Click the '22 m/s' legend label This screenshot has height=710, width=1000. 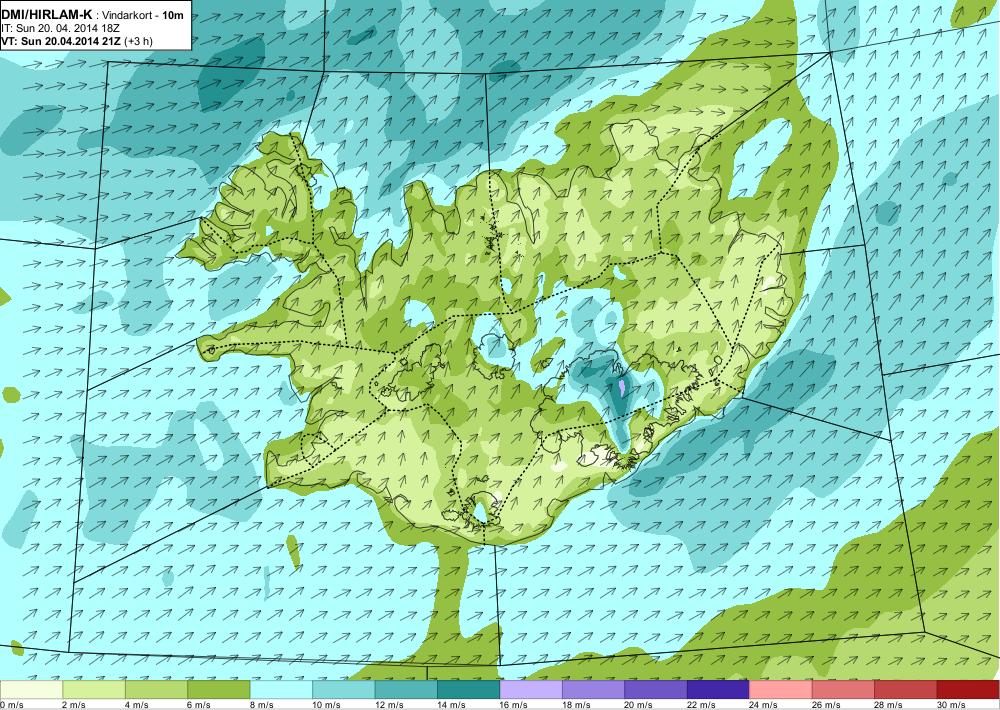click(701, 705)
